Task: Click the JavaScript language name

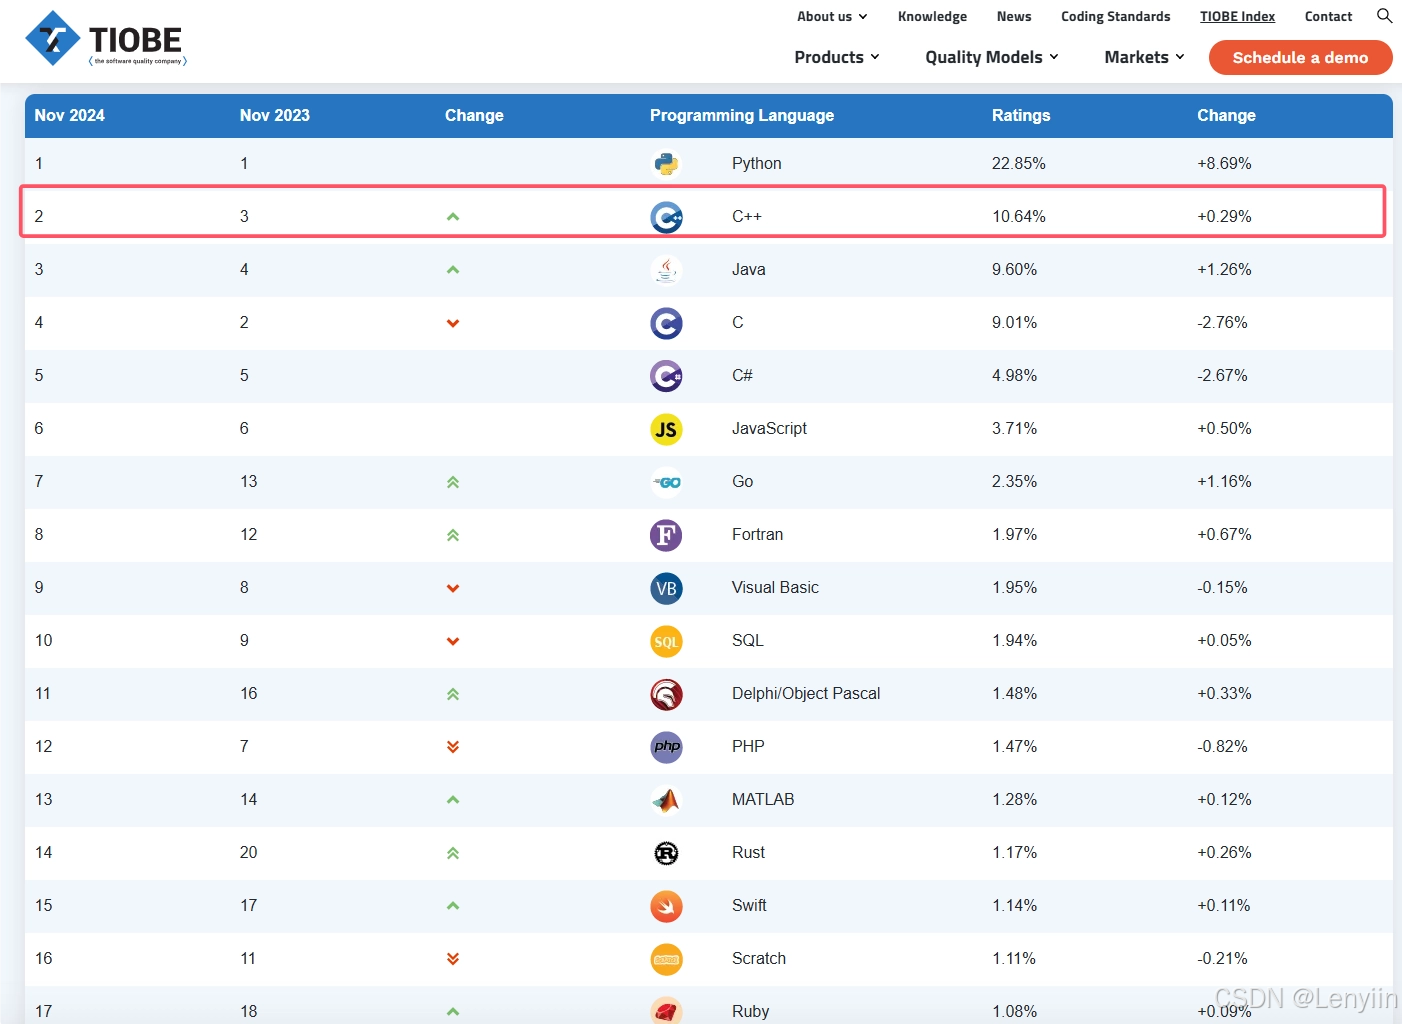Action: tap(769, 429)
